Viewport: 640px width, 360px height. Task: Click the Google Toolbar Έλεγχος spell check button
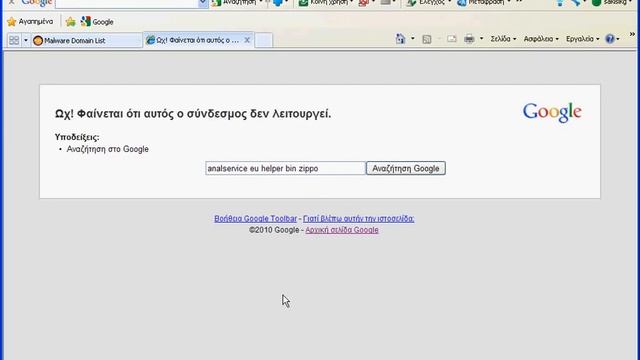pyautogui.click(x=429, y=3)
